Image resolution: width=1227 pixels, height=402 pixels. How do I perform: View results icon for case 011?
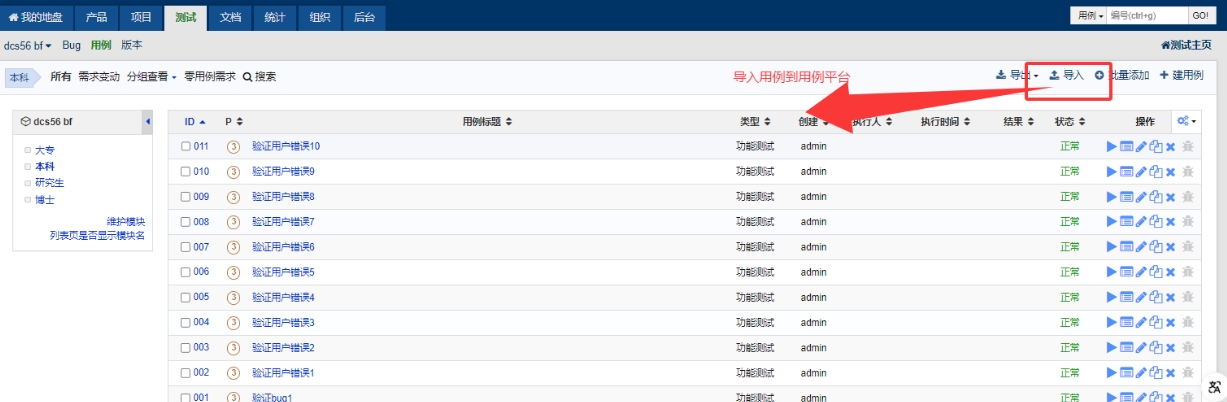click(x=1127, y=146)
